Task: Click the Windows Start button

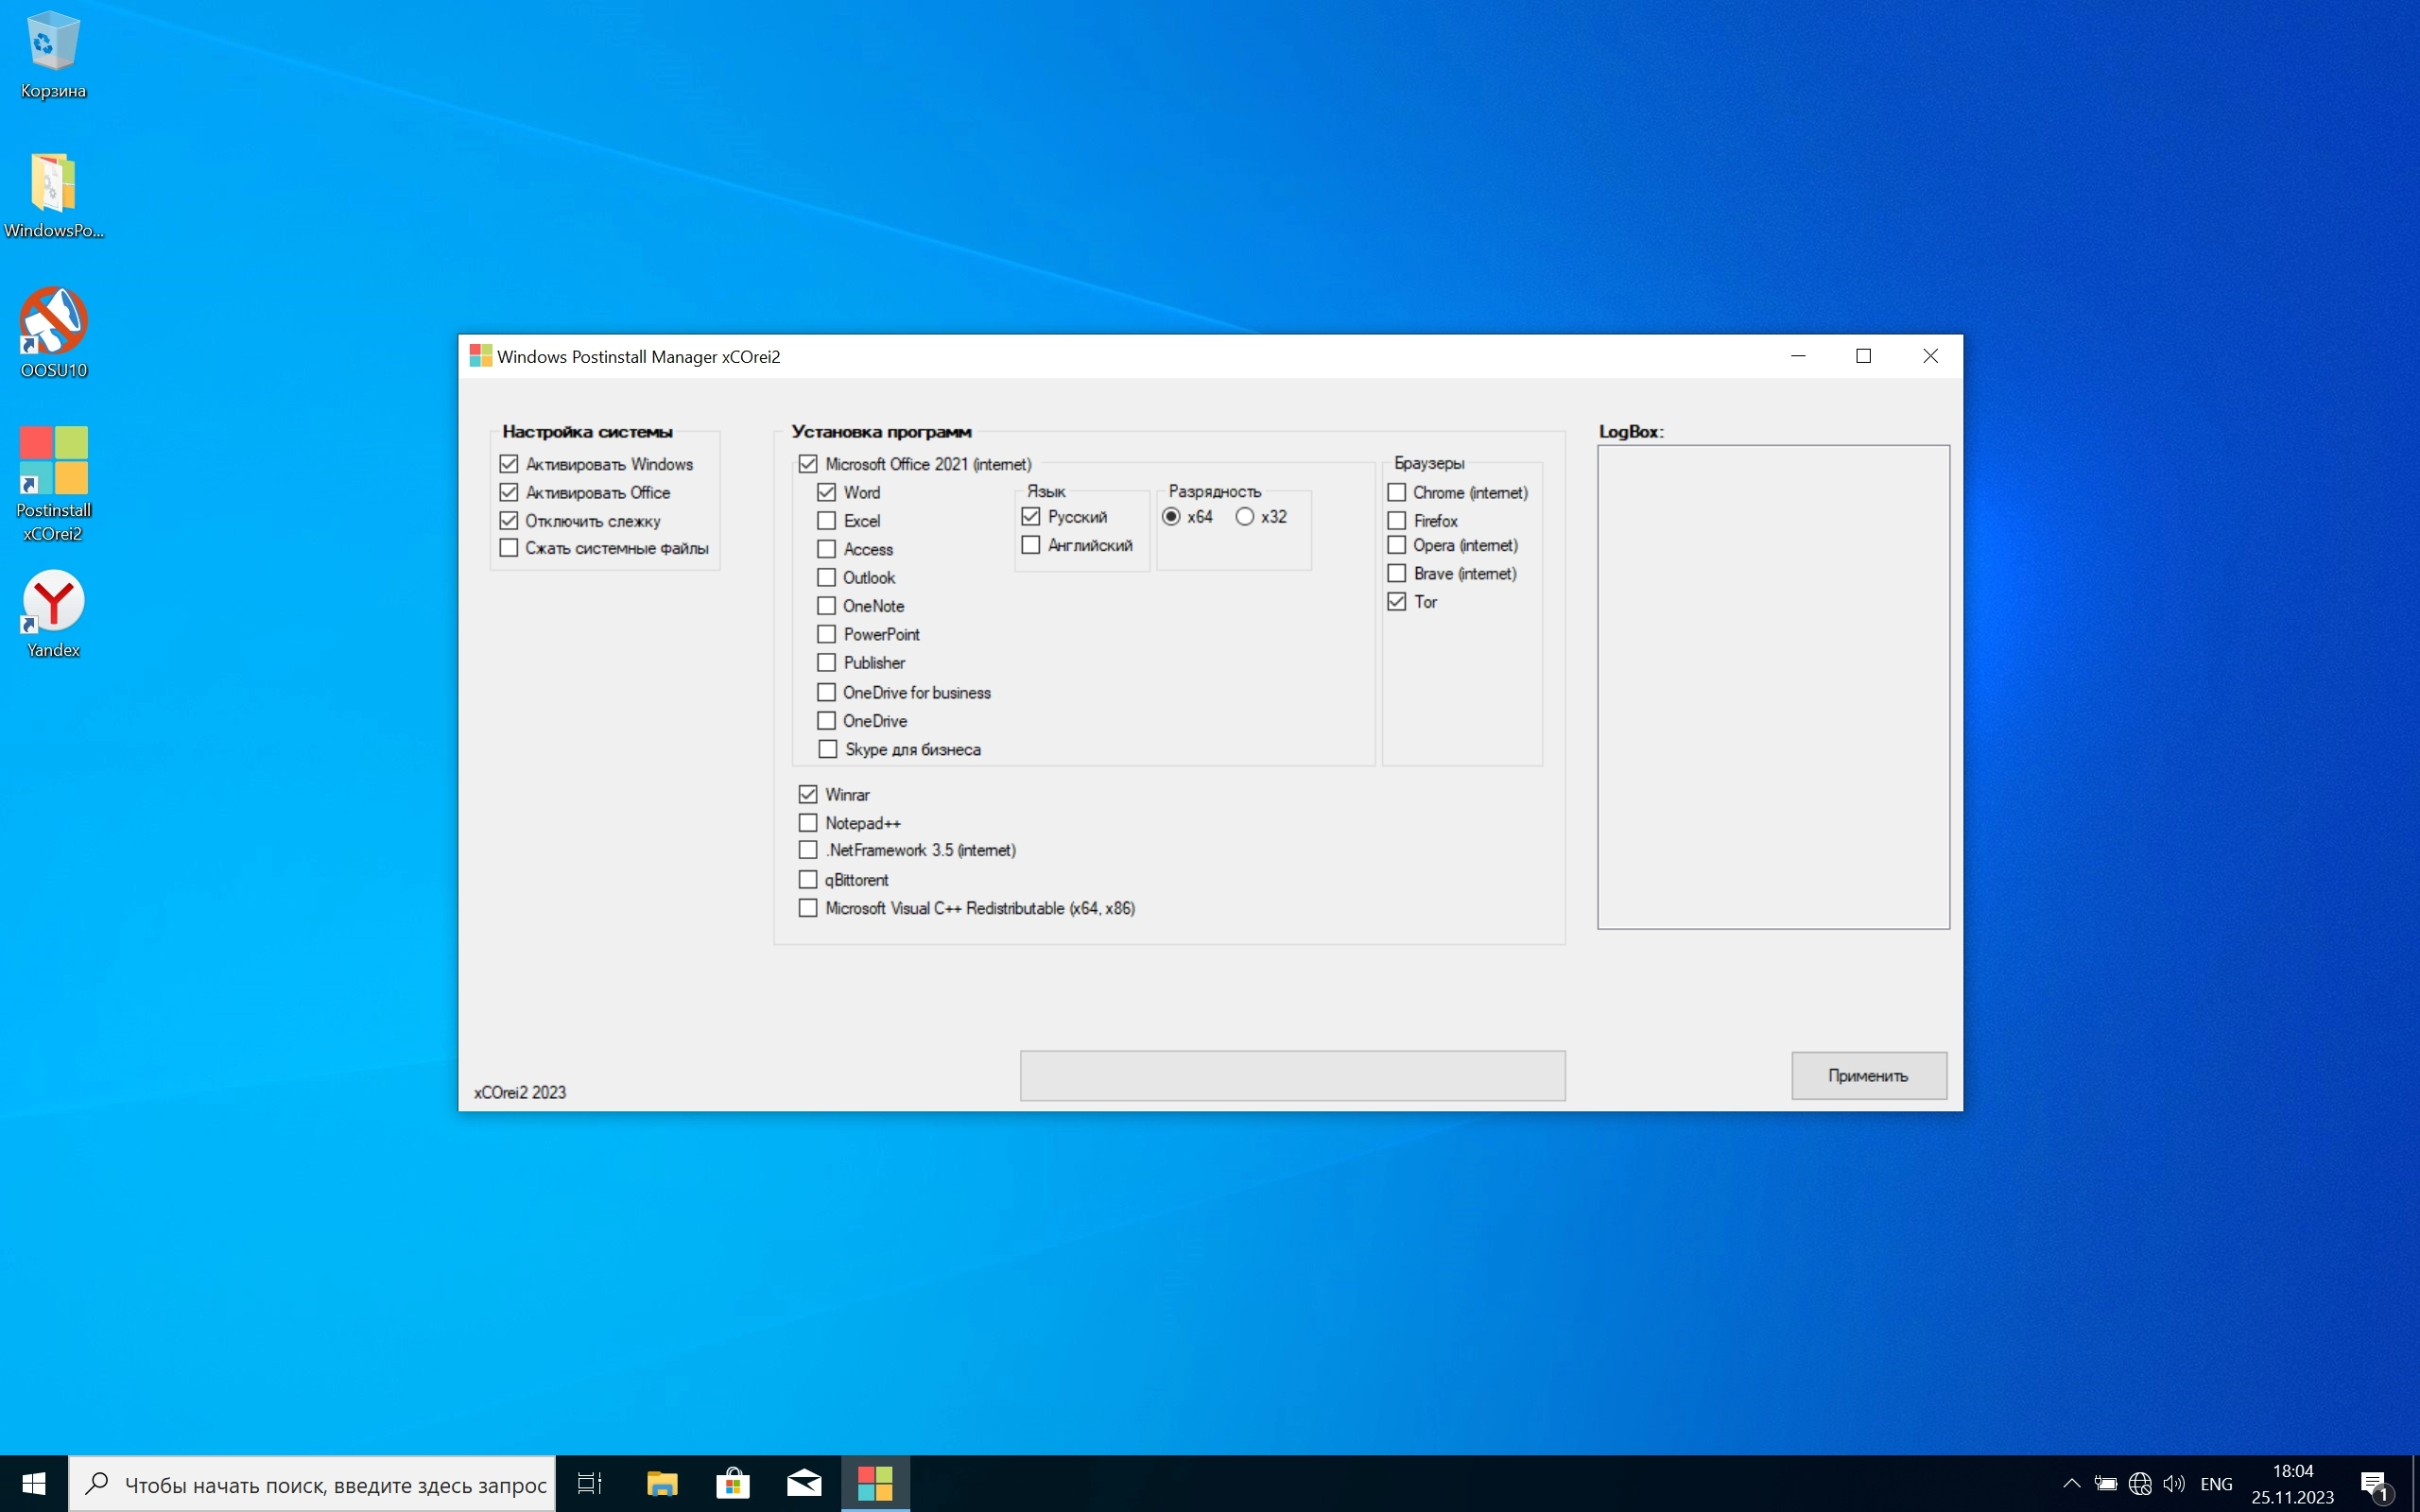Action: pos(33,1483)
